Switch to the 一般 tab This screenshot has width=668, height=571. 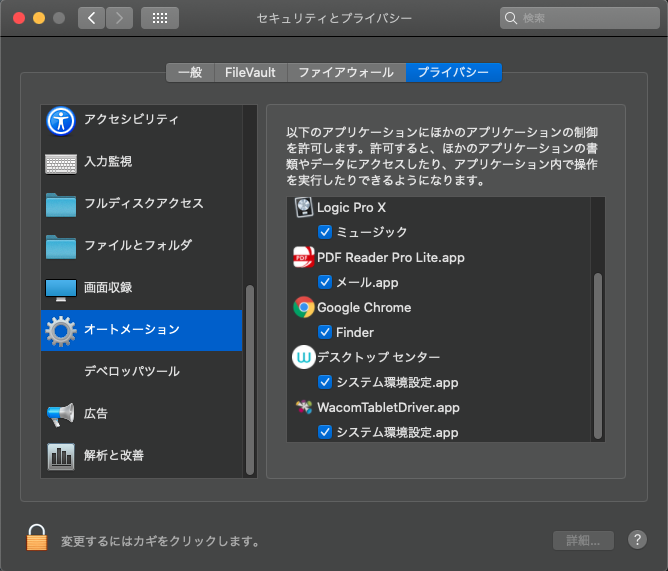click(x=190, y=72)
